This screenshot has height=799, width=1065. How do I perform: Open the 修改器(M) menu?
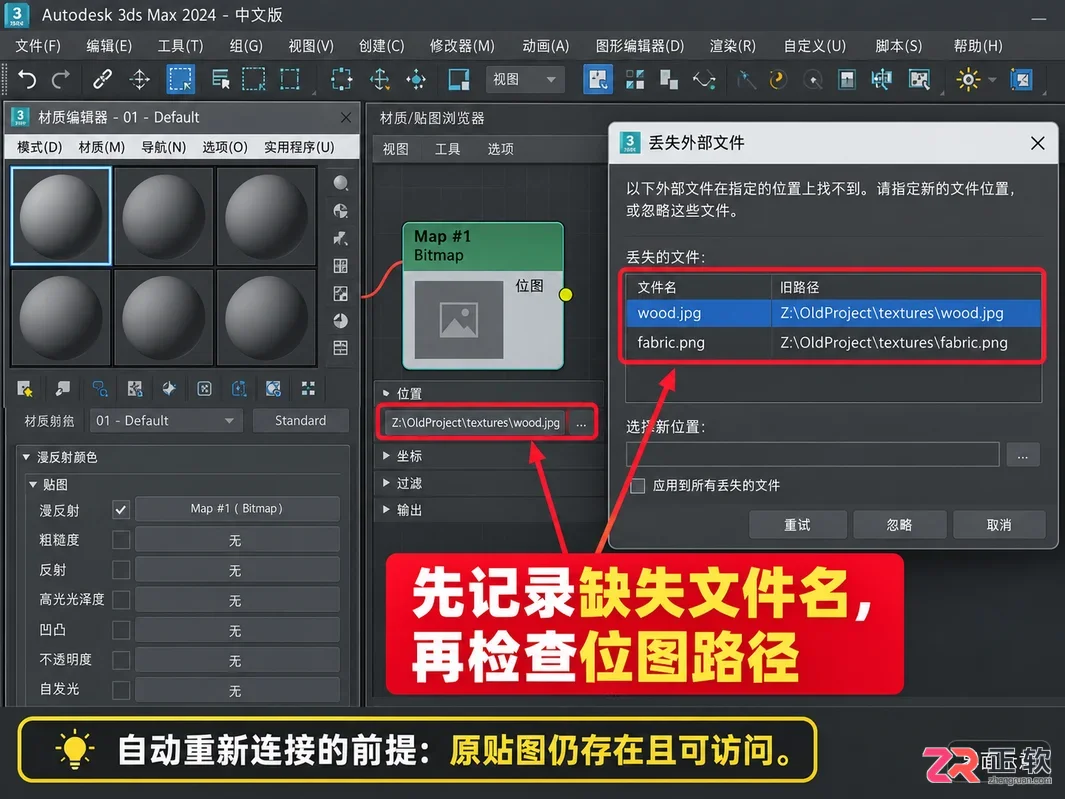(462, 46)
